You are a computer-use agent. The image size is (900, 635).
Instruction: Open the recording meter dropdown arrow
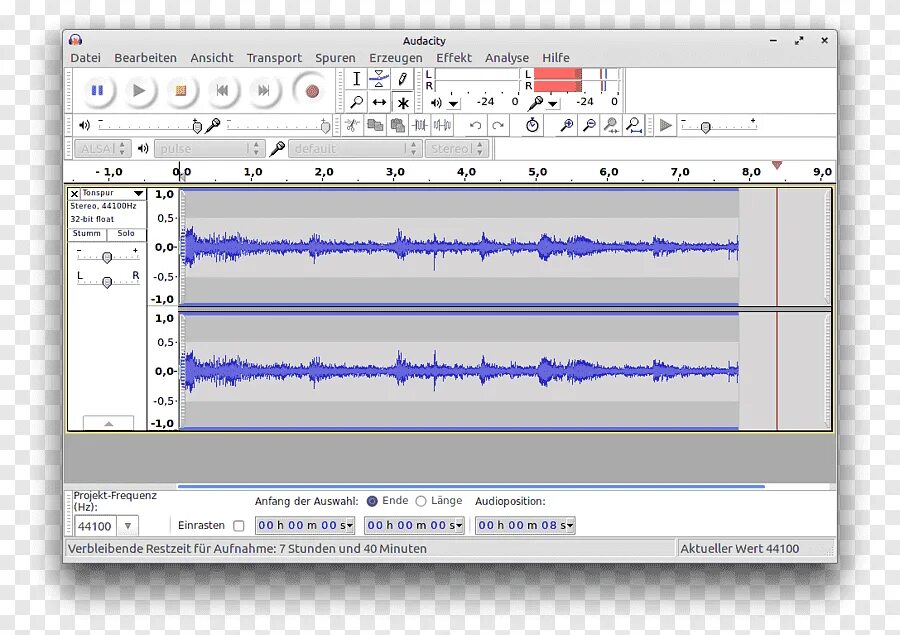552,104
